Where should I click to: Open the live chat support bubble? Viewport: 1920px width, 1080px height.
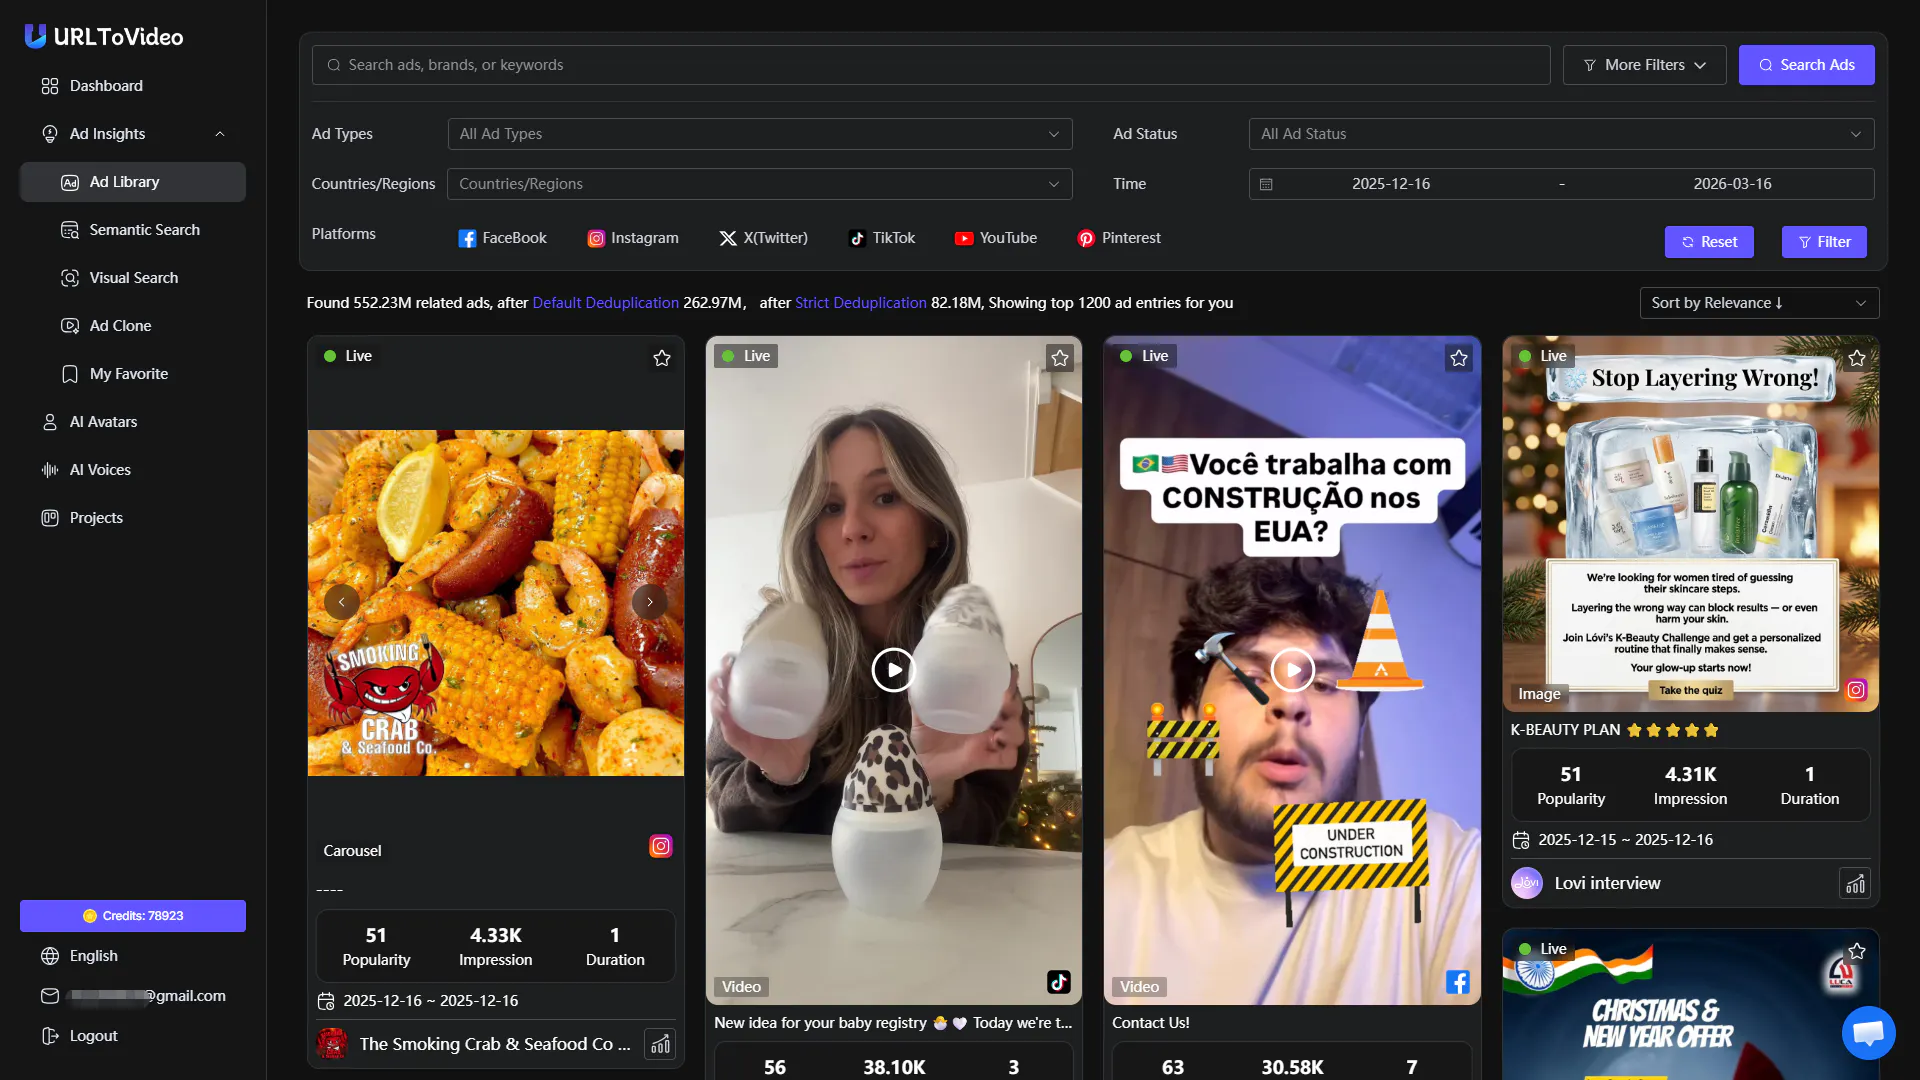(x=1868, y=1032)
